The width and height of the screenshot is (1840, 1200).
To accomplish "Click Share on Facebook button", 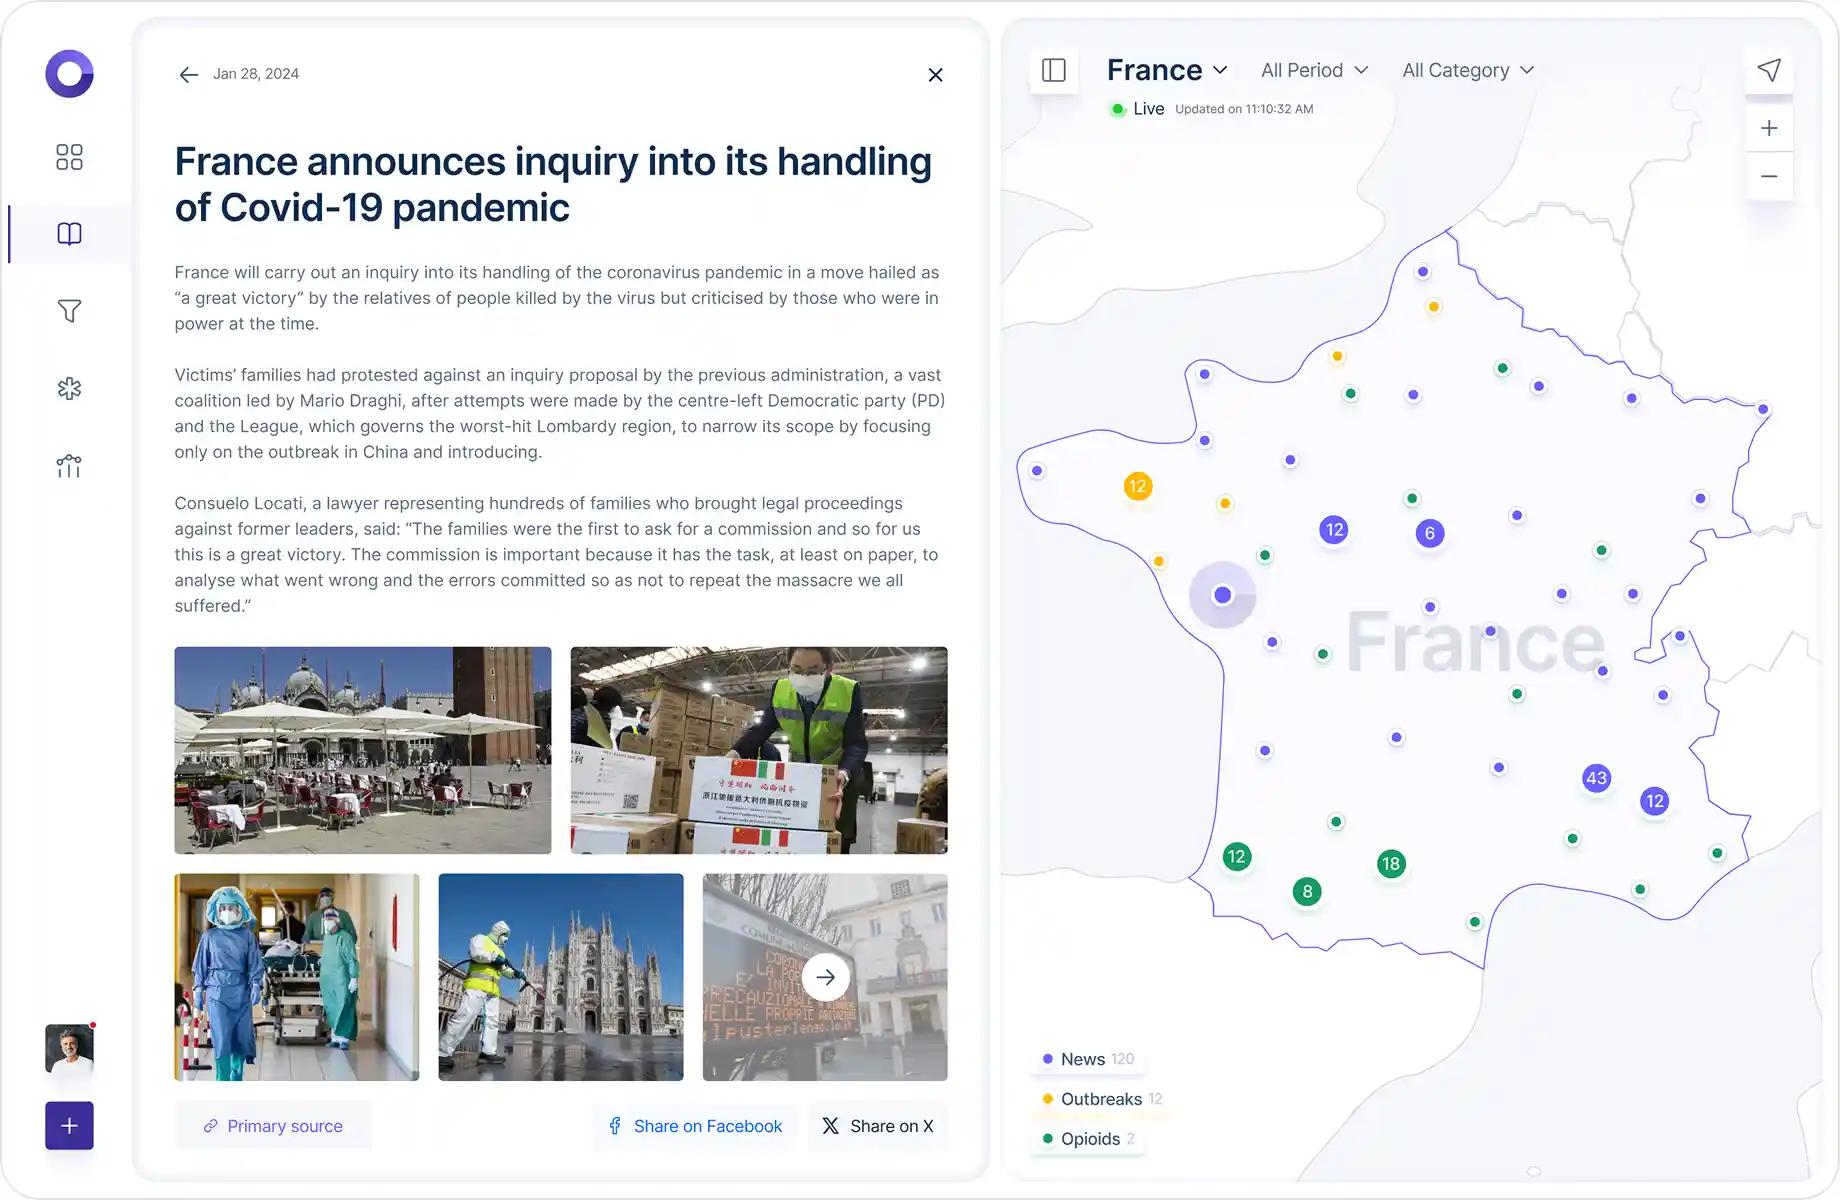I will (x=695, y=1126).
